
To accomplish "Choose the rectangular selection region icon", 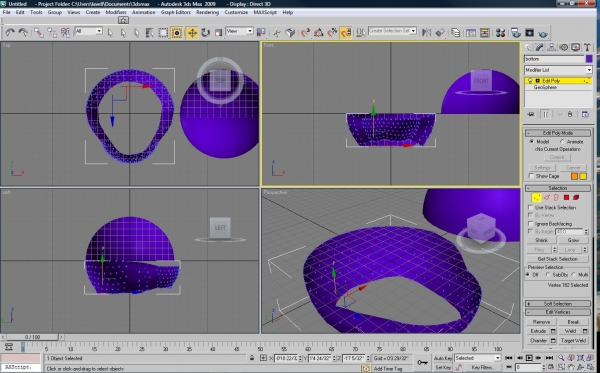I will point(163,33).
